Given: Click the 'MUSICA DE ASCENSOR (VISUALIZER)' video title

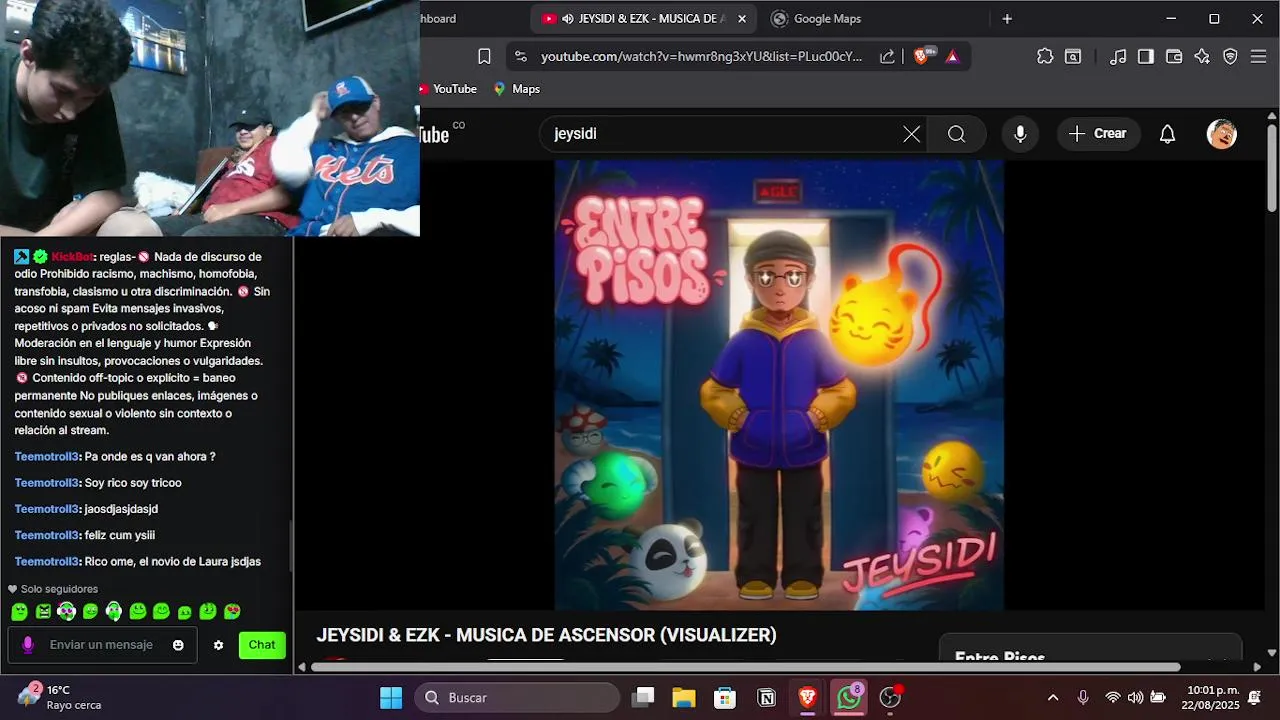Looking at the screenshot, I should 617,635.
